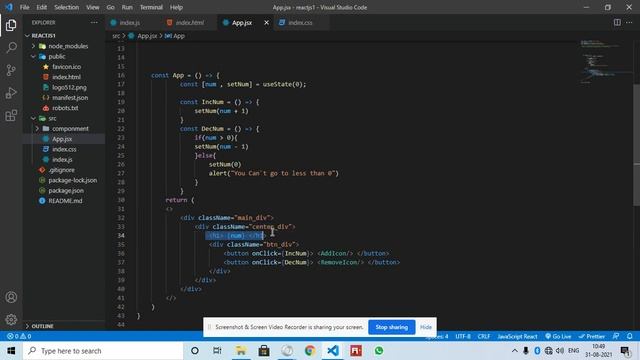Open the View menu
This screenshot has width=640, height=360.
pyautogui.click(x=93, y=7)
